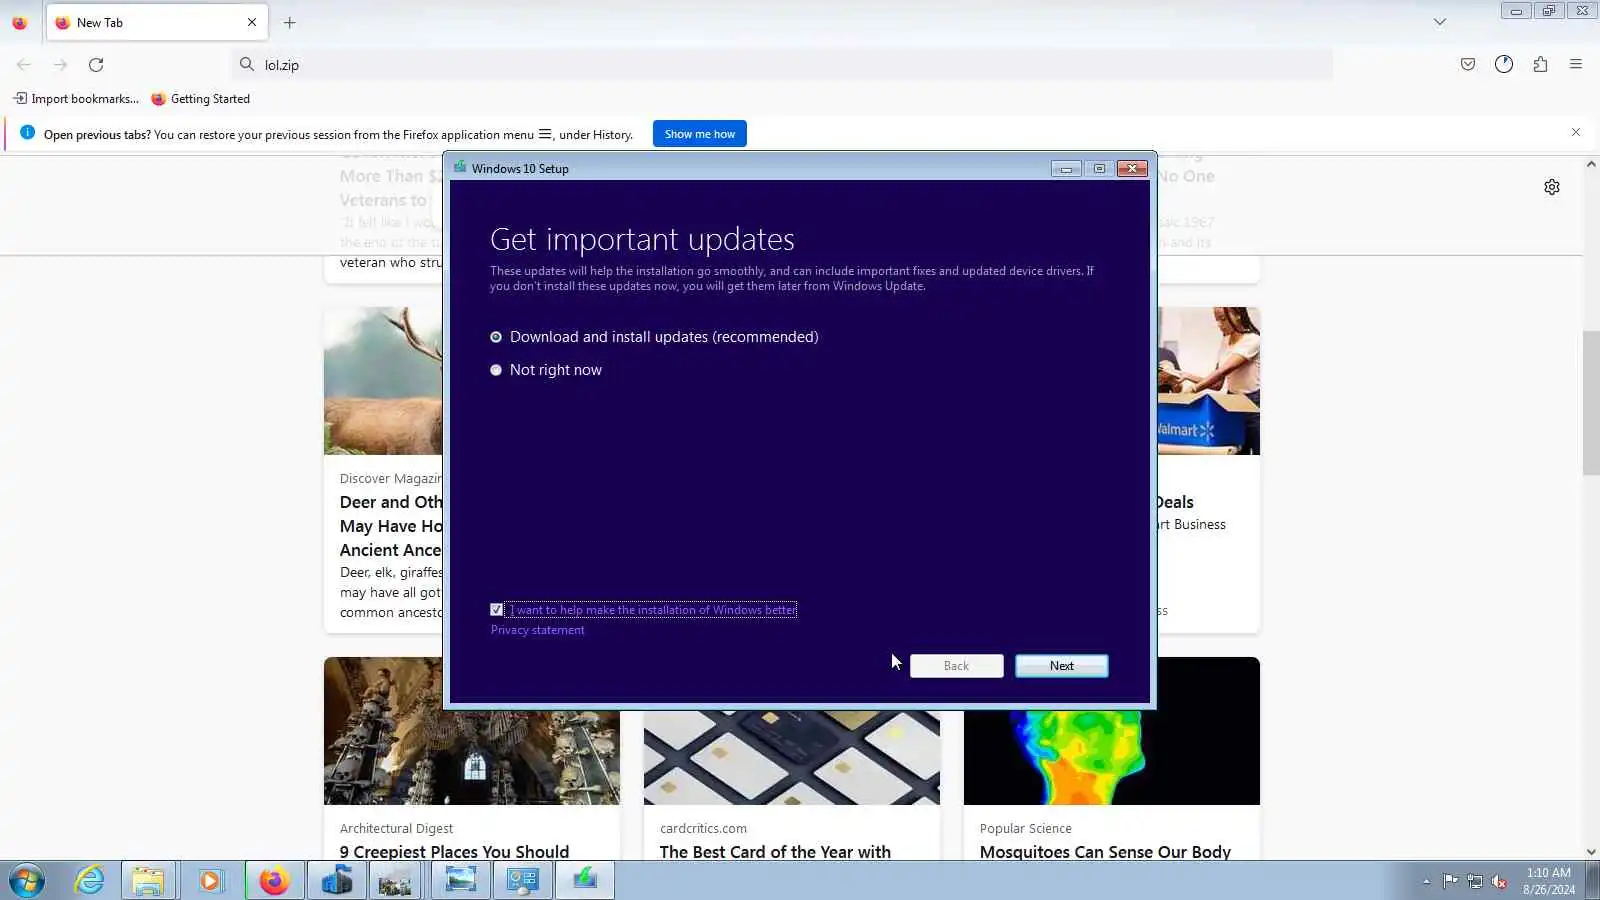Click scrollbar down arrow in Firefox page
The width and height of the screenshot is (1600, 900).
[x=1591, y=852]
